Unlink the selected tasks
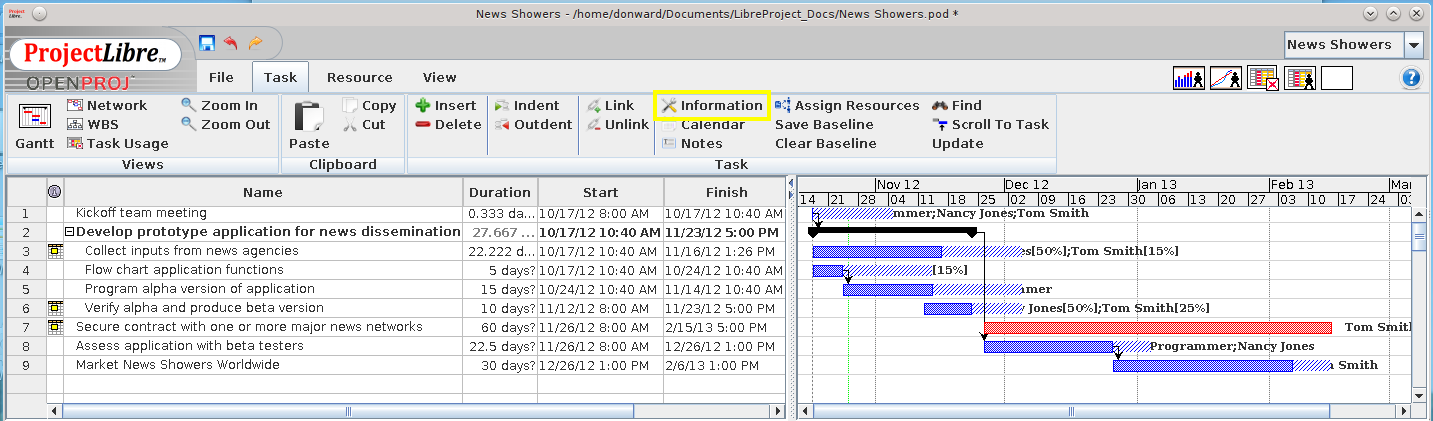Viewport: 1433px width, 421px height. click(617, 124)
